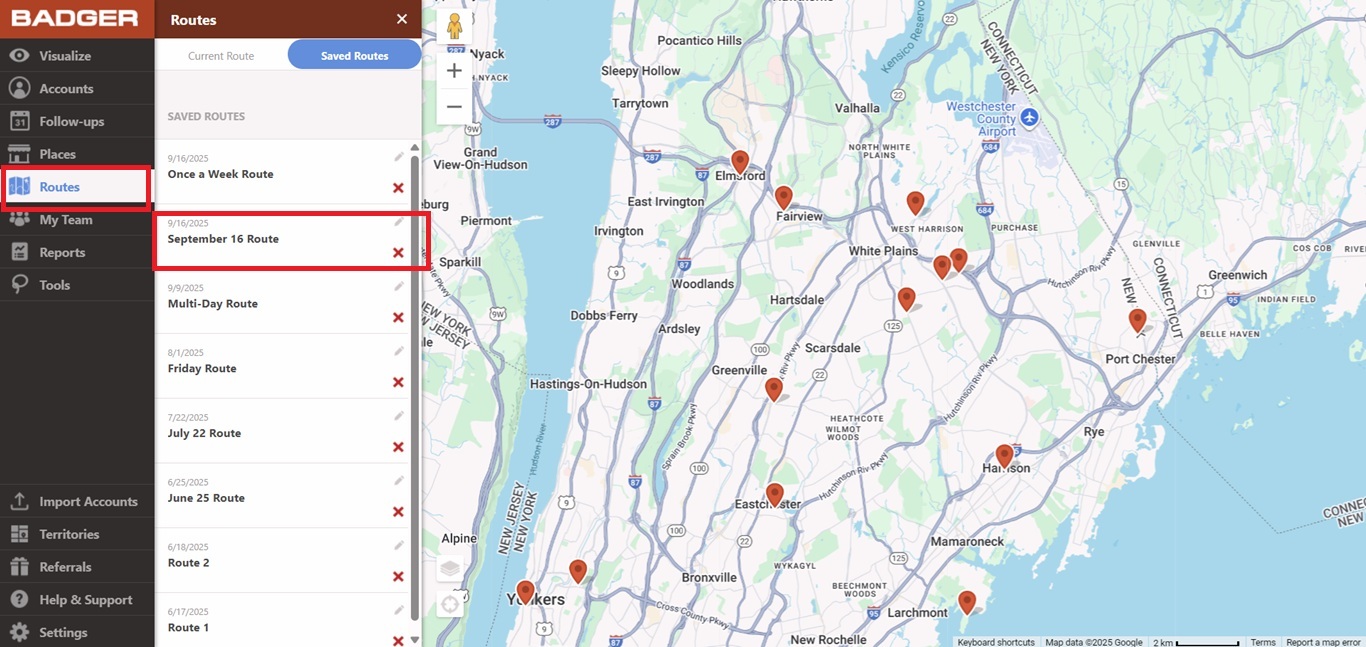The width and height of the screenshot is (1366, 647).
Task: Open the map layers button
Action: point(451,569)
